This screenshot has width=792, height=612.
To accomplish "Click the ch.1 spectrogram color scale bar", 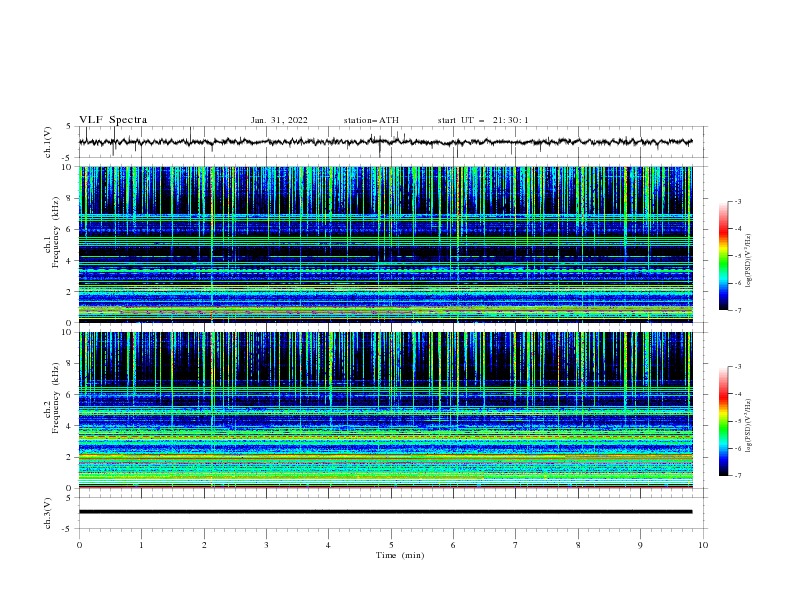I will click(723, 256).
